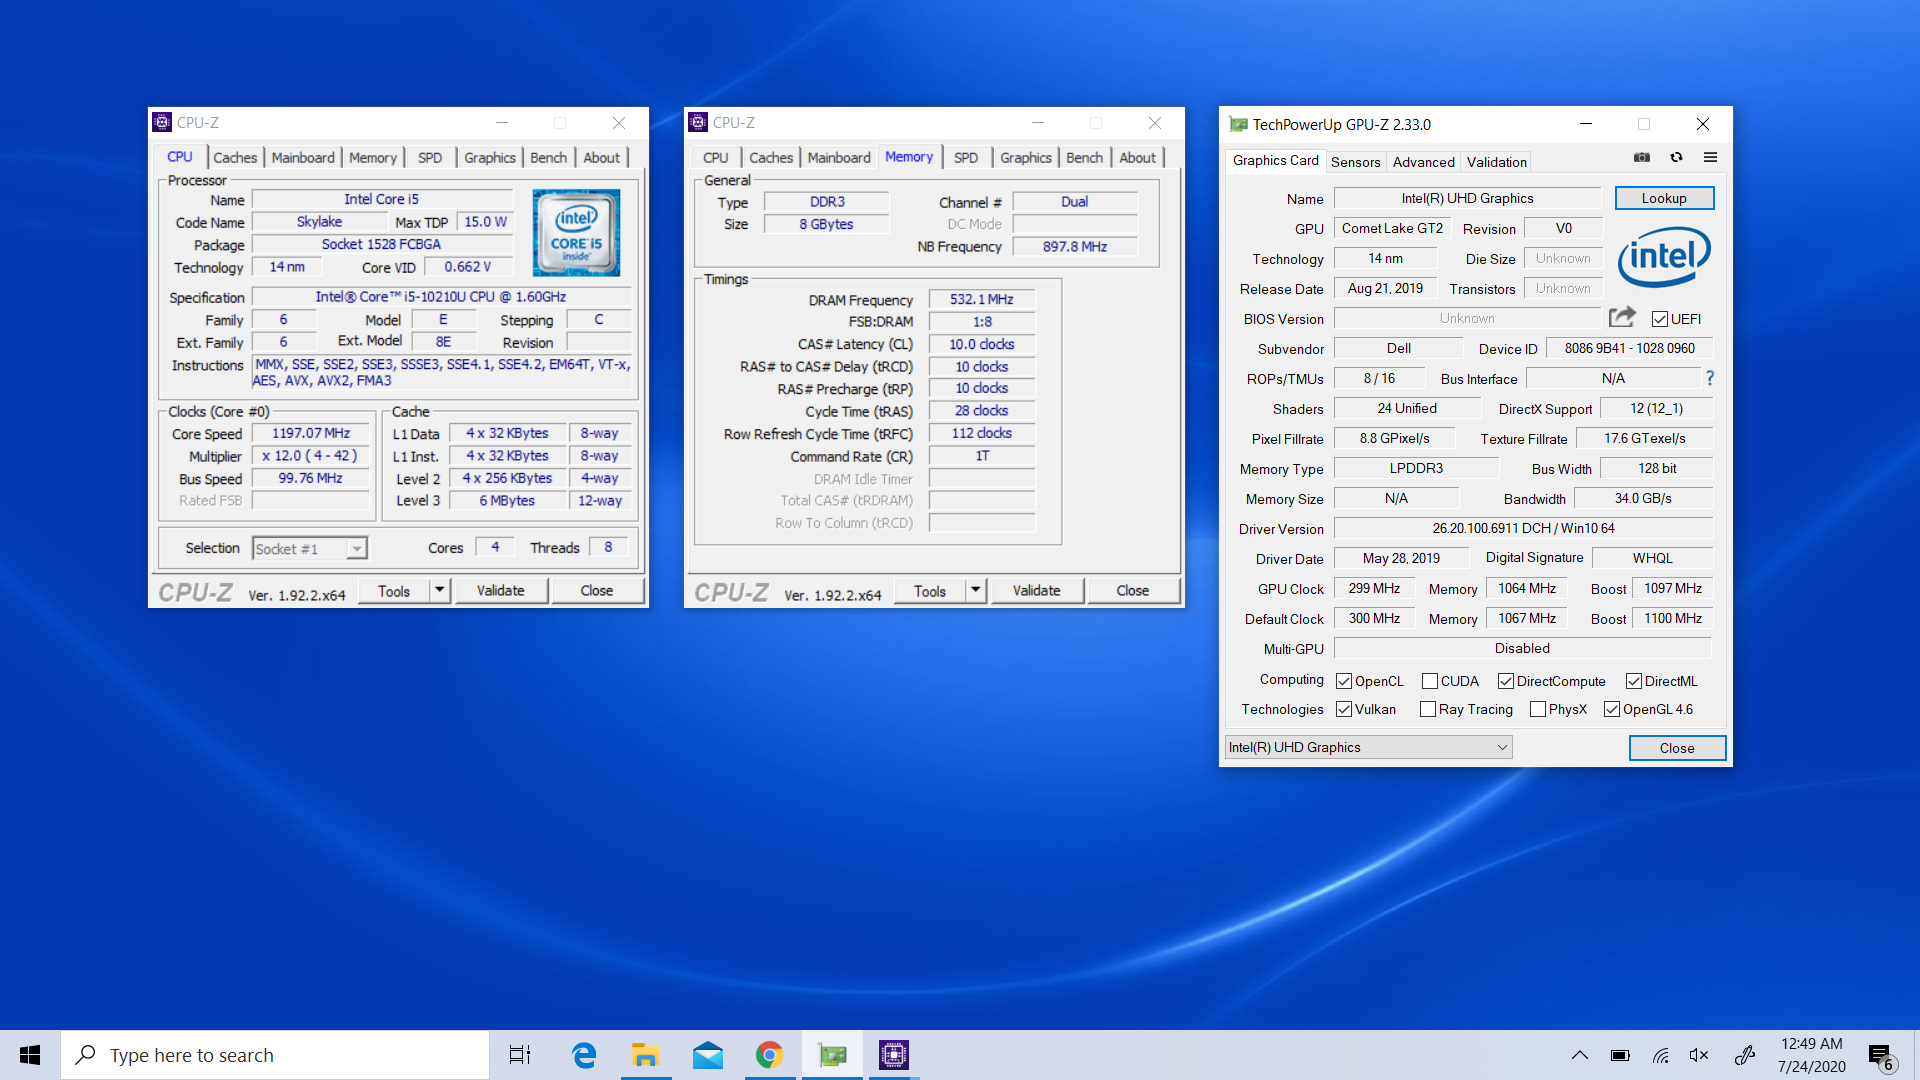The height and width of the screenshot is (1080, 1920).
Task: Click the Intel logo in GPU-Z
Action: [x=1664, y=257]
